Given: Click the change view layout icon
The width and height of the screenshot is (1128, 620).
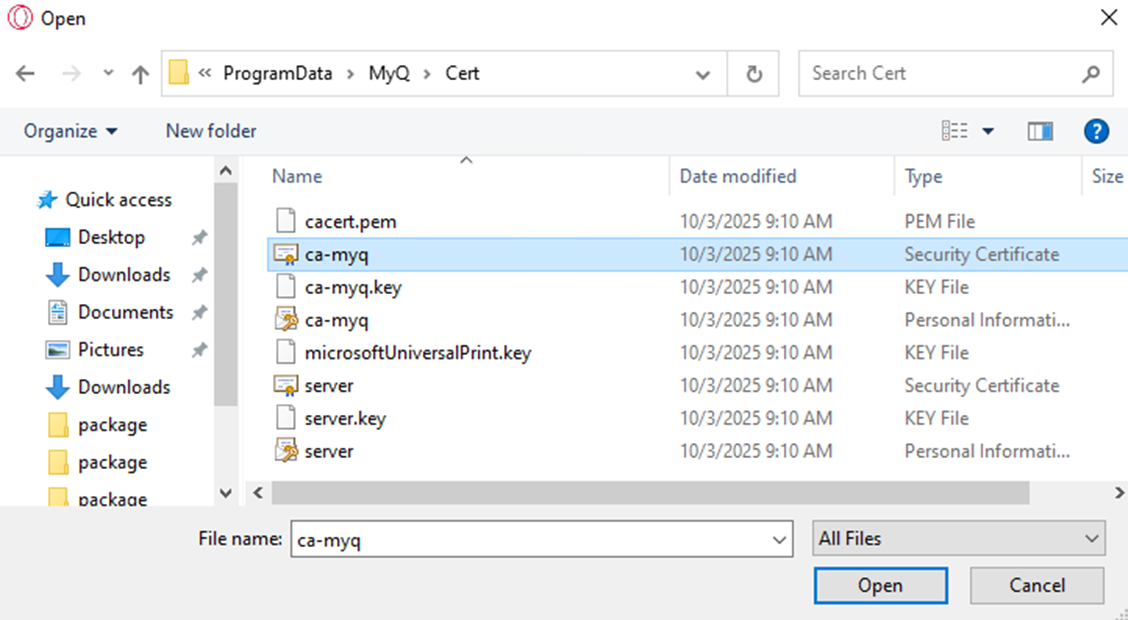Looking at the screenshot, I should [x=954, y=131].
